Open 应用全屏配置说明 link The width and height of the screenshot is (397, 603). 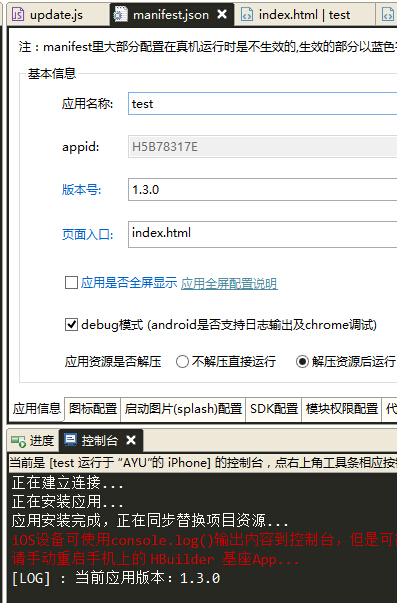pos(229,283)
